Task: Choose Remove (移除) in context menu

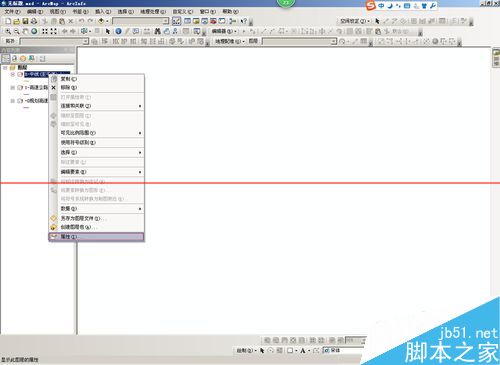Action: coord(97,87)
